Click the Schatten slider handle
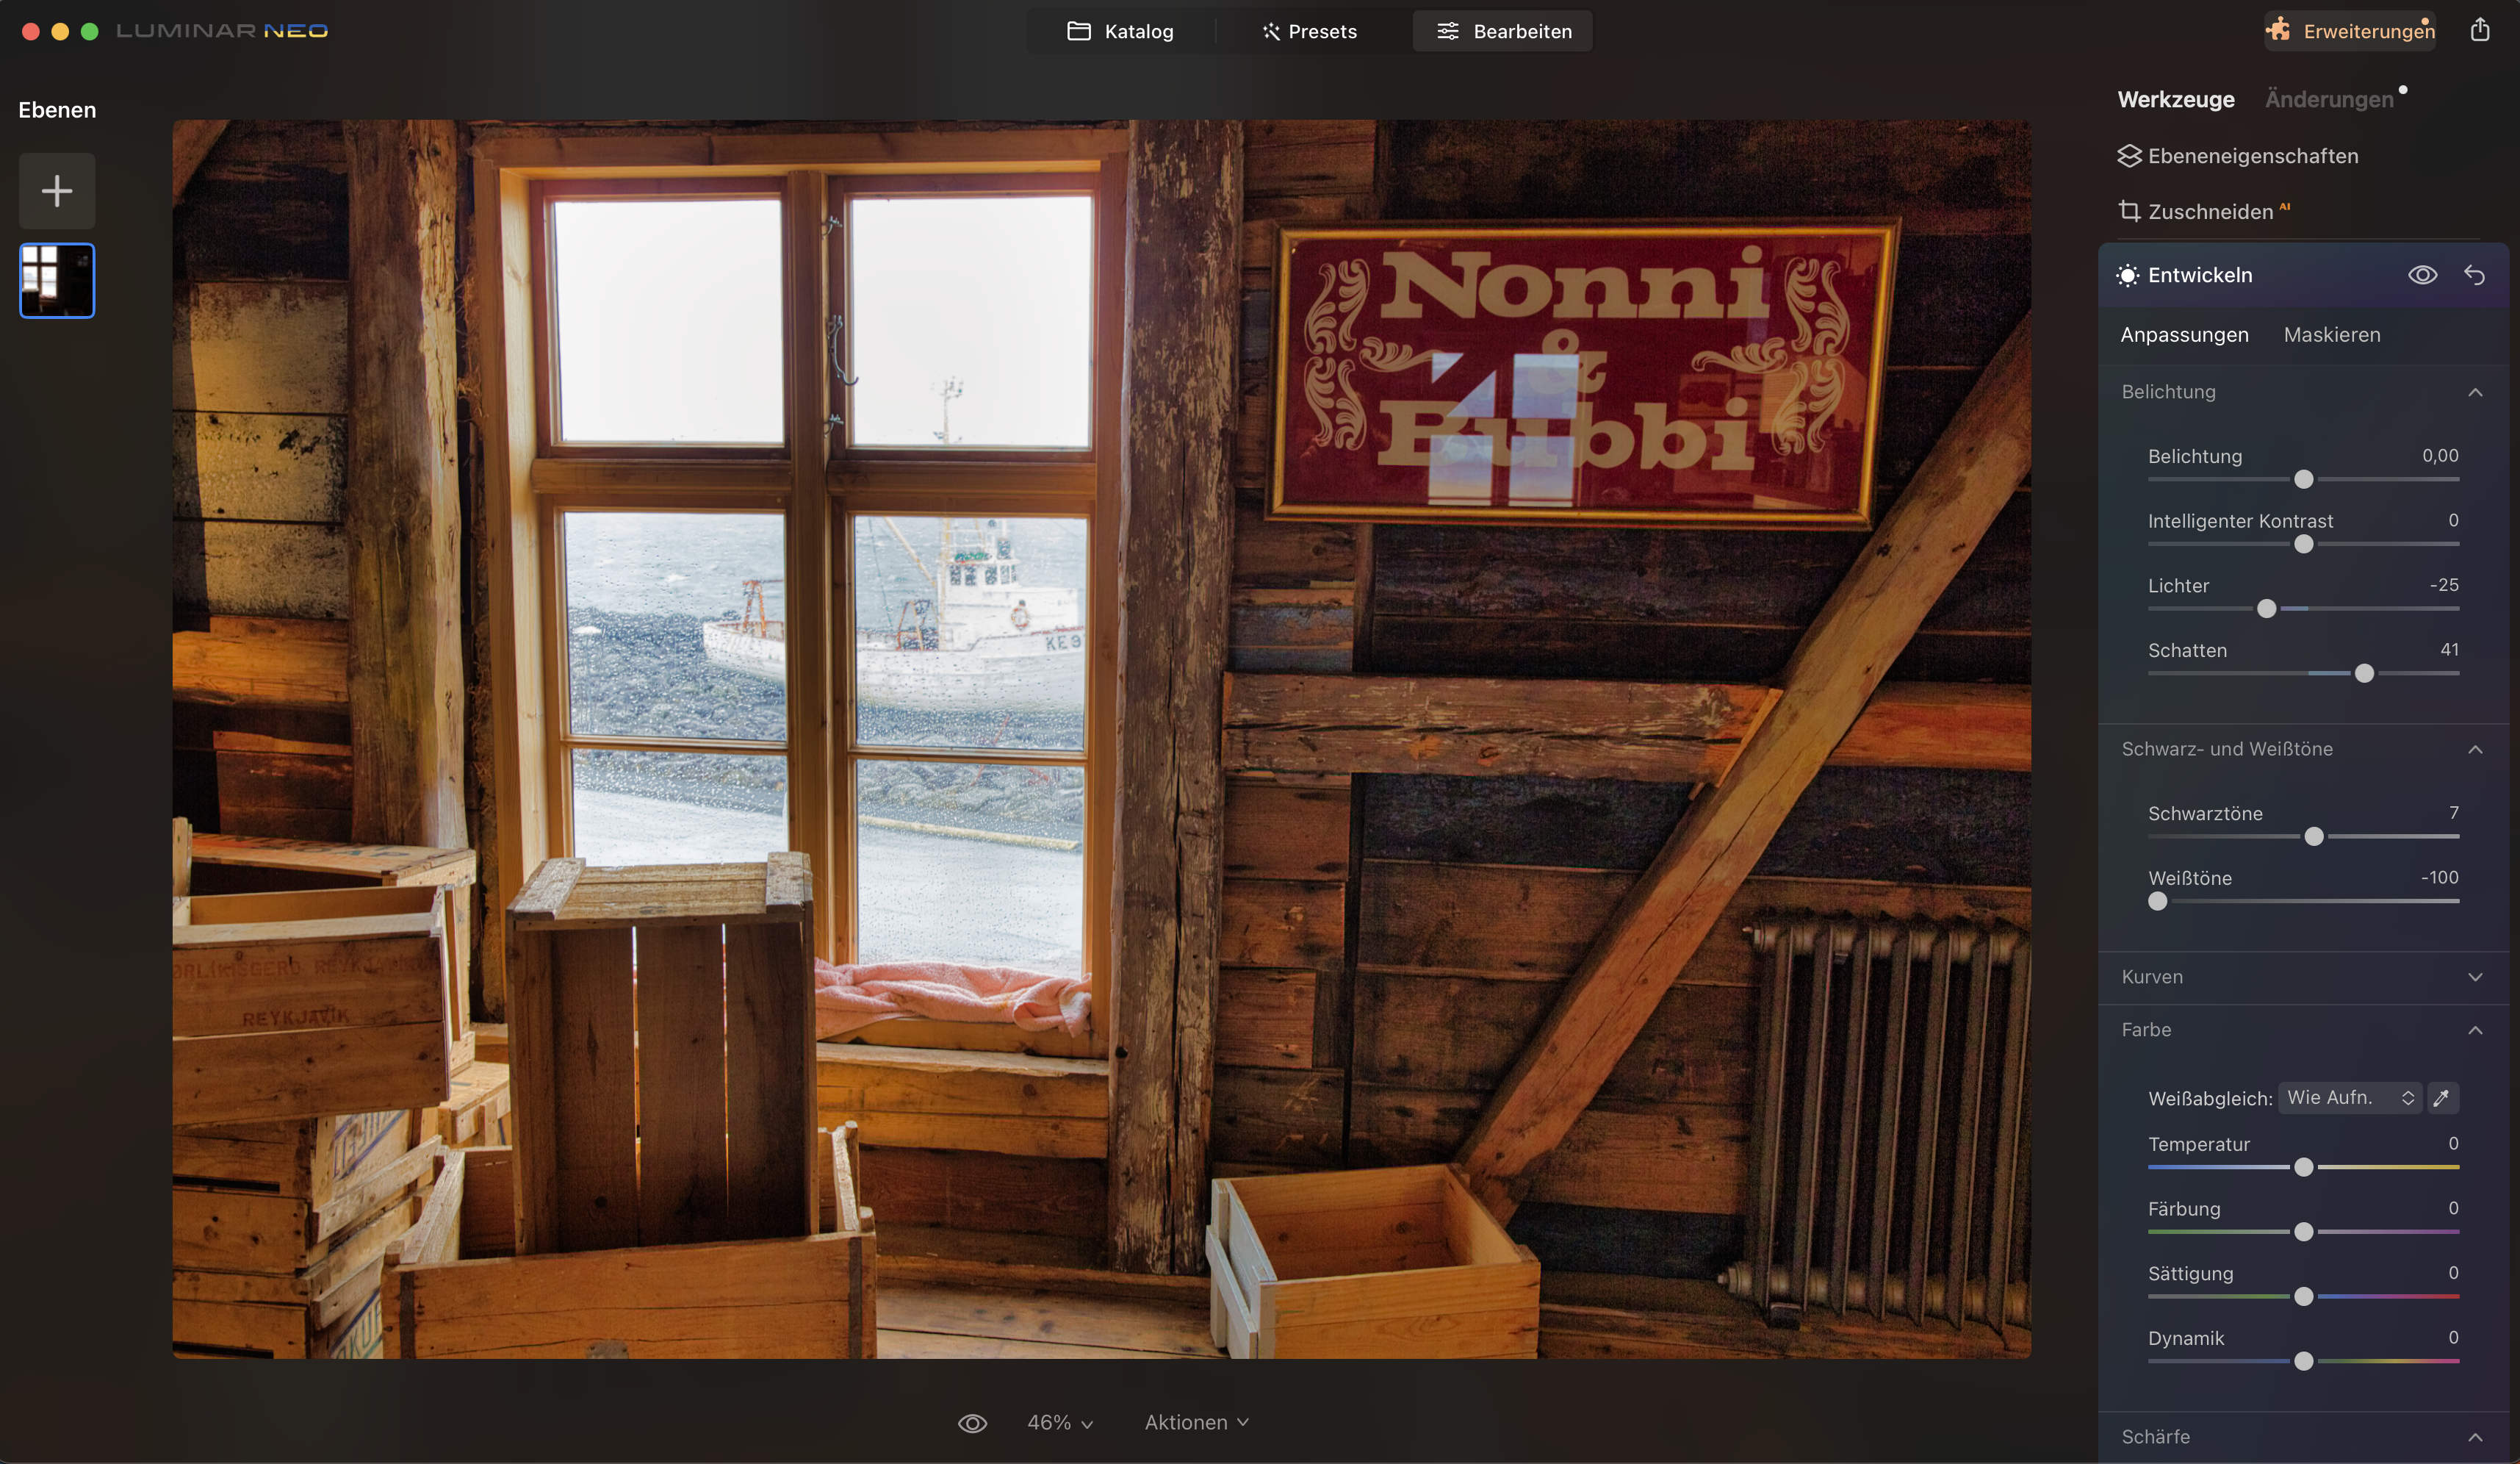The width and height of the screenshot is (2520, 1464). pyautogui.click(x=2364, y=673)
